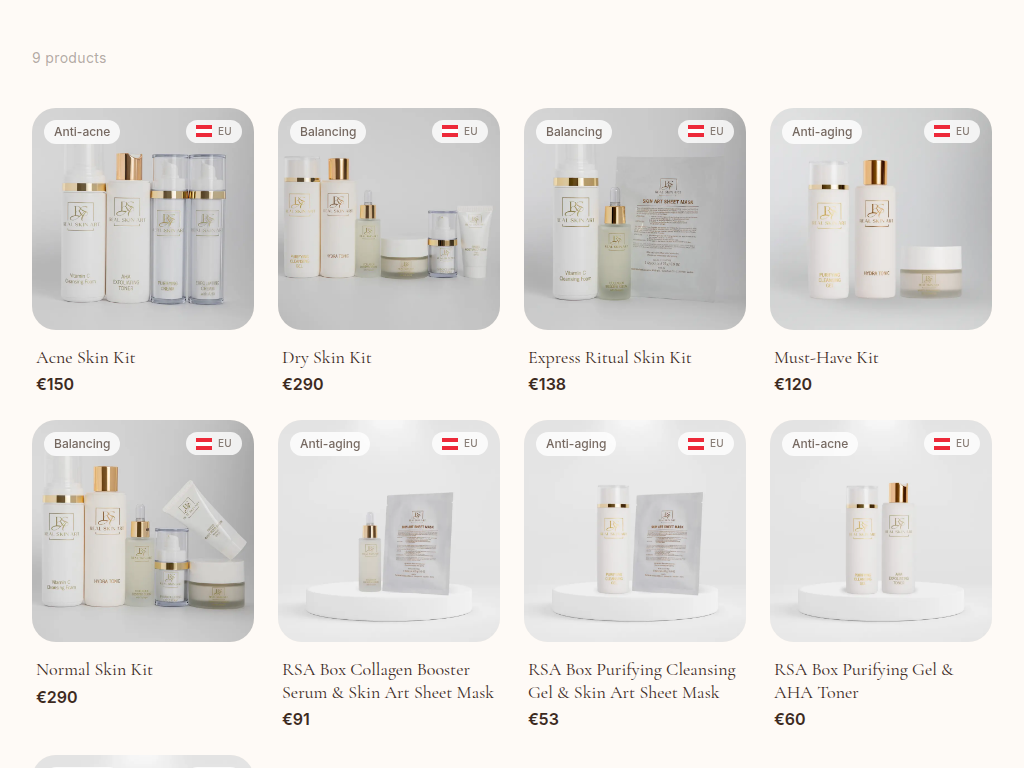Open the Must-Have Kit product photo
Screen dimensions: 1024x768
(x=881, y=219)
